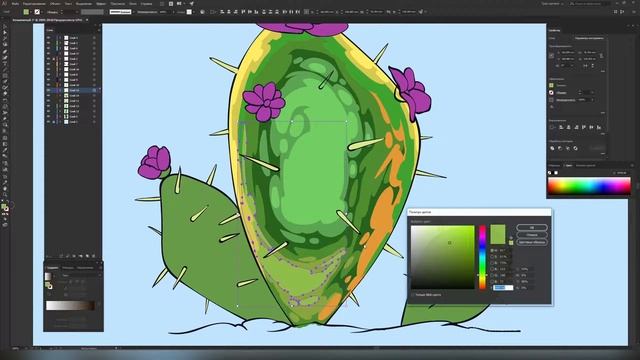Click the vertical align top icon in the control bar
Viewport: 640px width, 360px height.
point(244,12)
